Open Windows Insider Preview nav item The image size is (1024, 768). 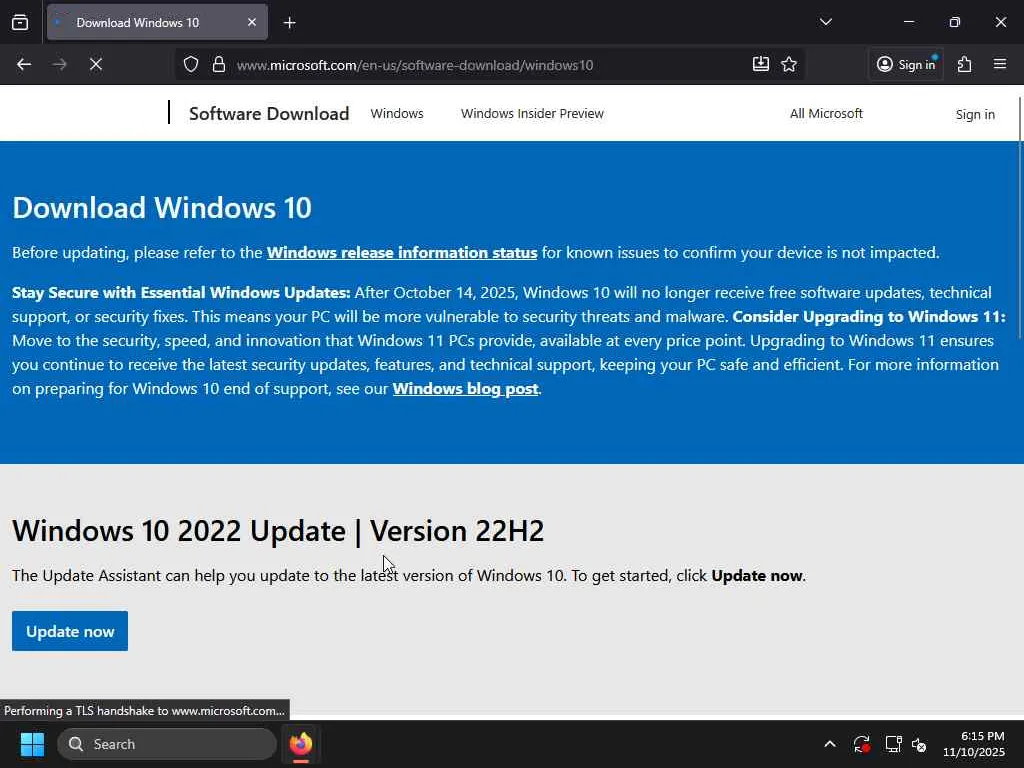pos(532,114)
